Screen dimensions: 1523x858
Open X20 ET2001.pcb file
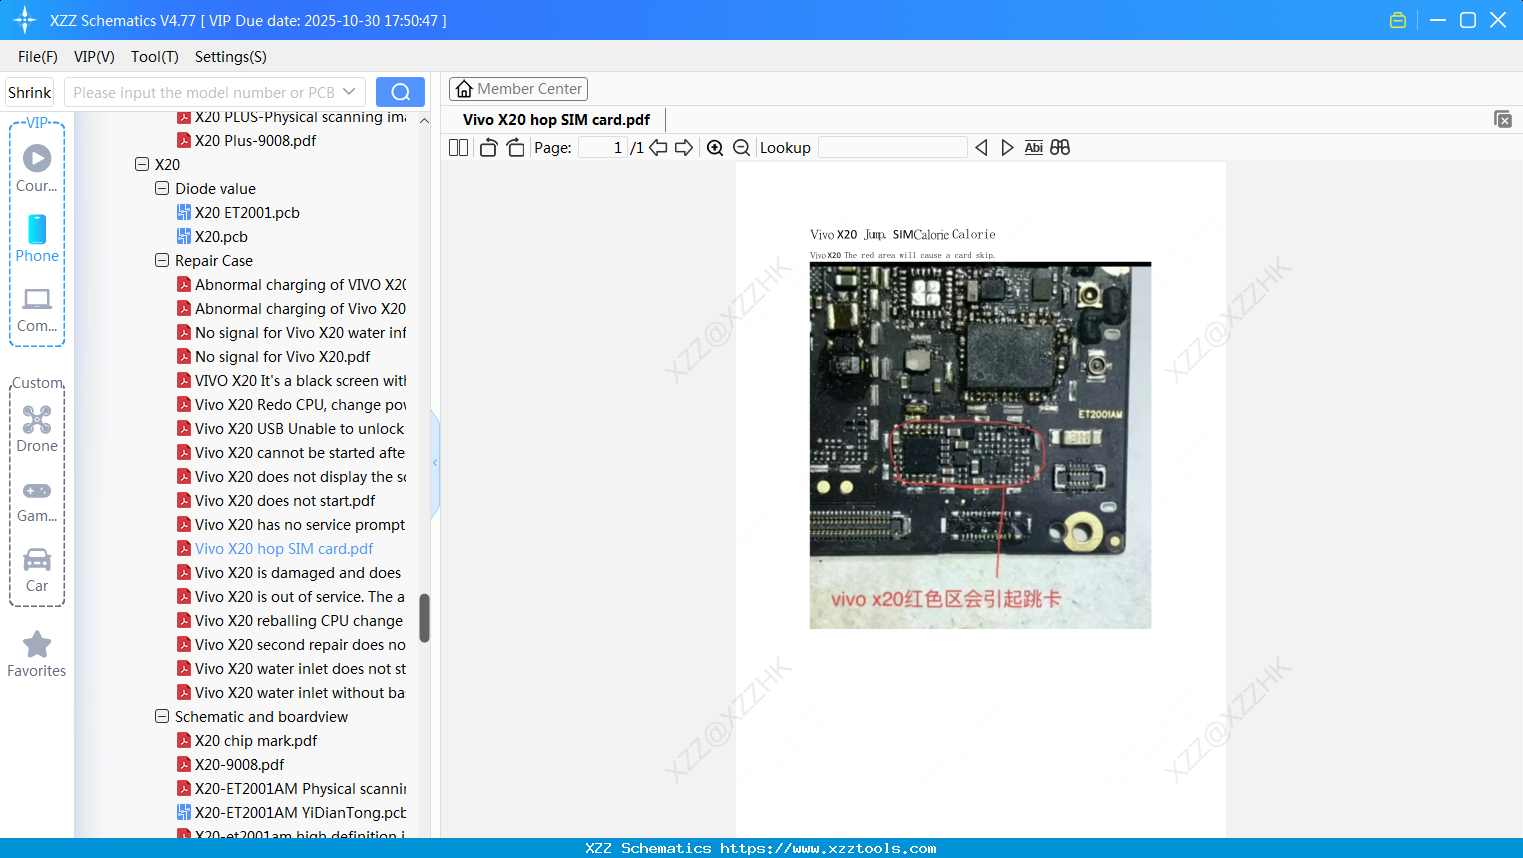click(x=247, y=212)
